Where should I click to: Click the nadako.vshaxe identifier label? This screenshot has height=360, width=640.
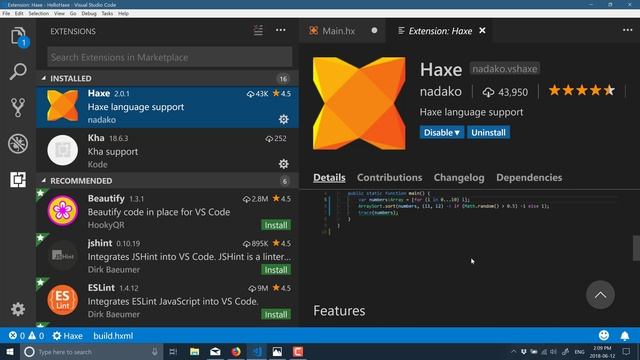tap(504, 68)
